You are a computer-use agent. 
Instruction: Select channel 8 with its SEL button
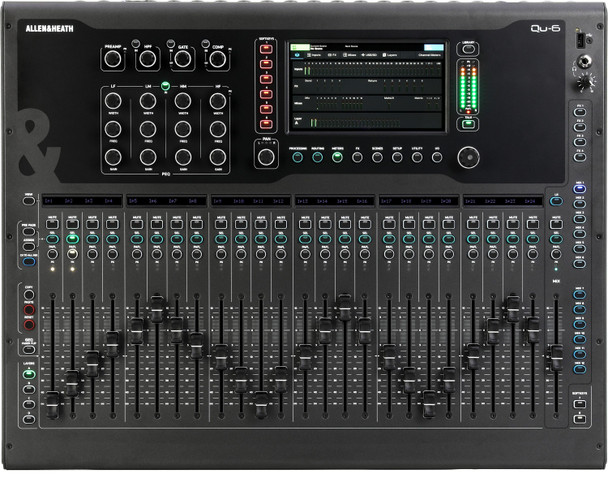tap(197, 239)
